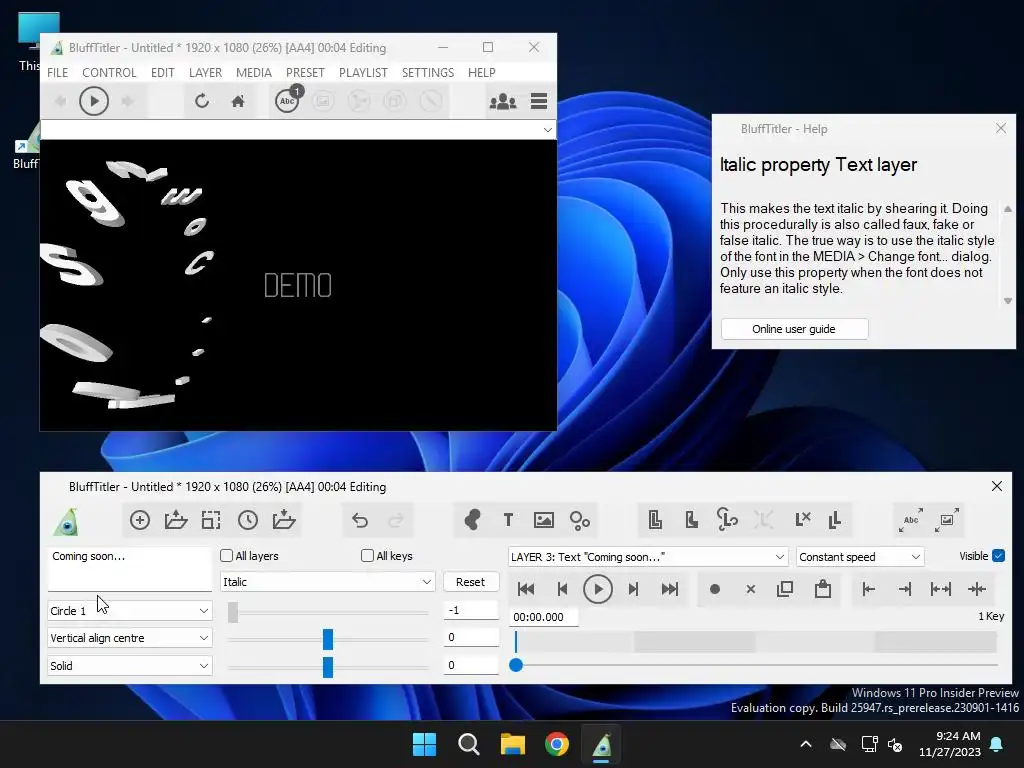Click the next key button
The width and height of the screenshot is (1024, 768).
pyautogui.click(x=633, y=589)
